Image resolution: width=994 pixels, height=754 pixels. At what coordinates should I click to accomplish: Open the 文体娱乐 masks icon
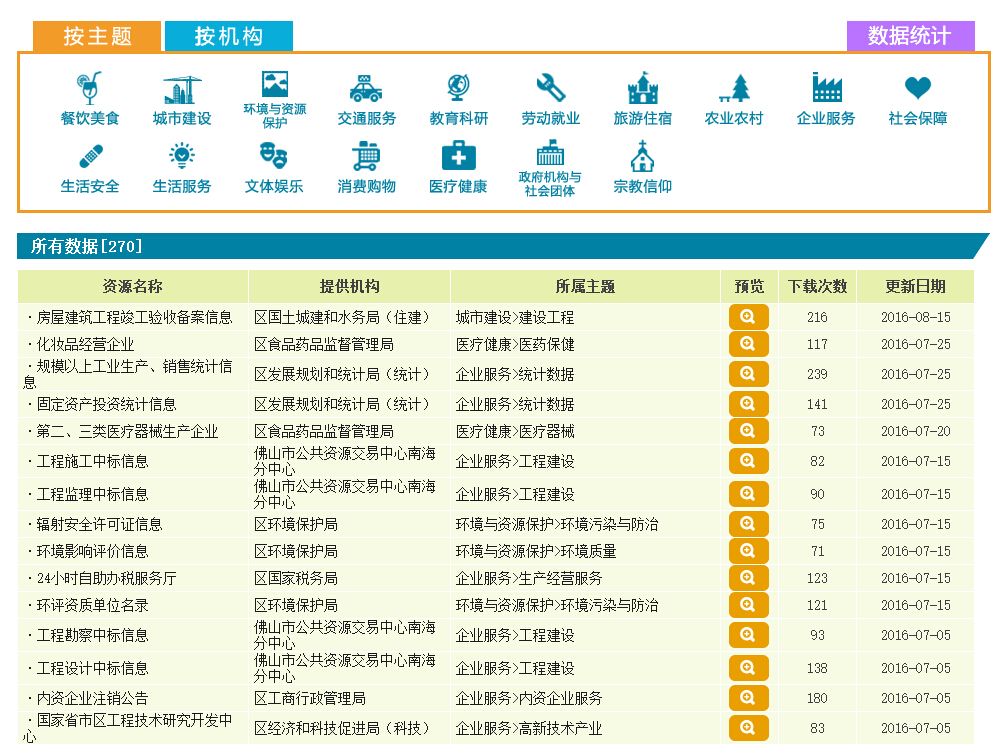point(274,156)
